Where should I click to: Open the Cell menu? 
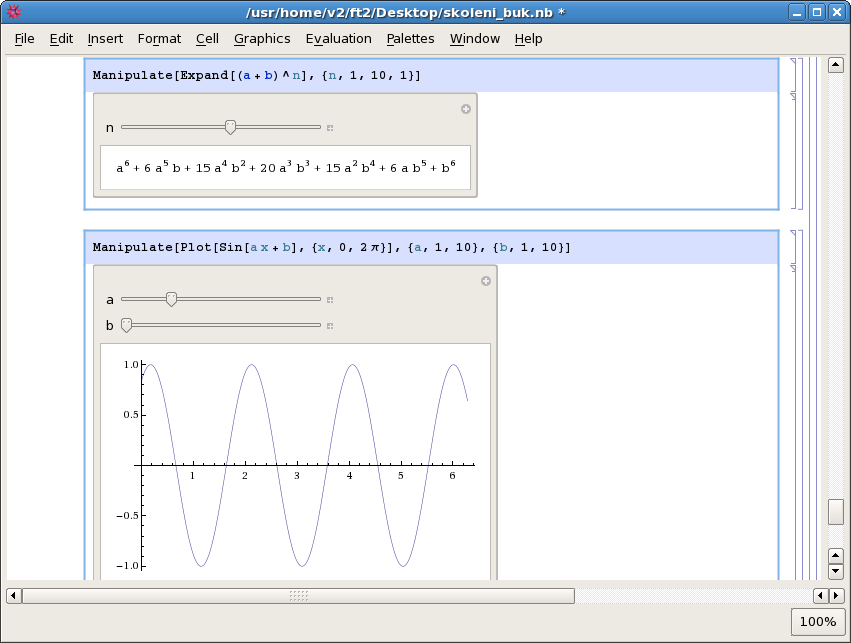(x=207, y=39)
